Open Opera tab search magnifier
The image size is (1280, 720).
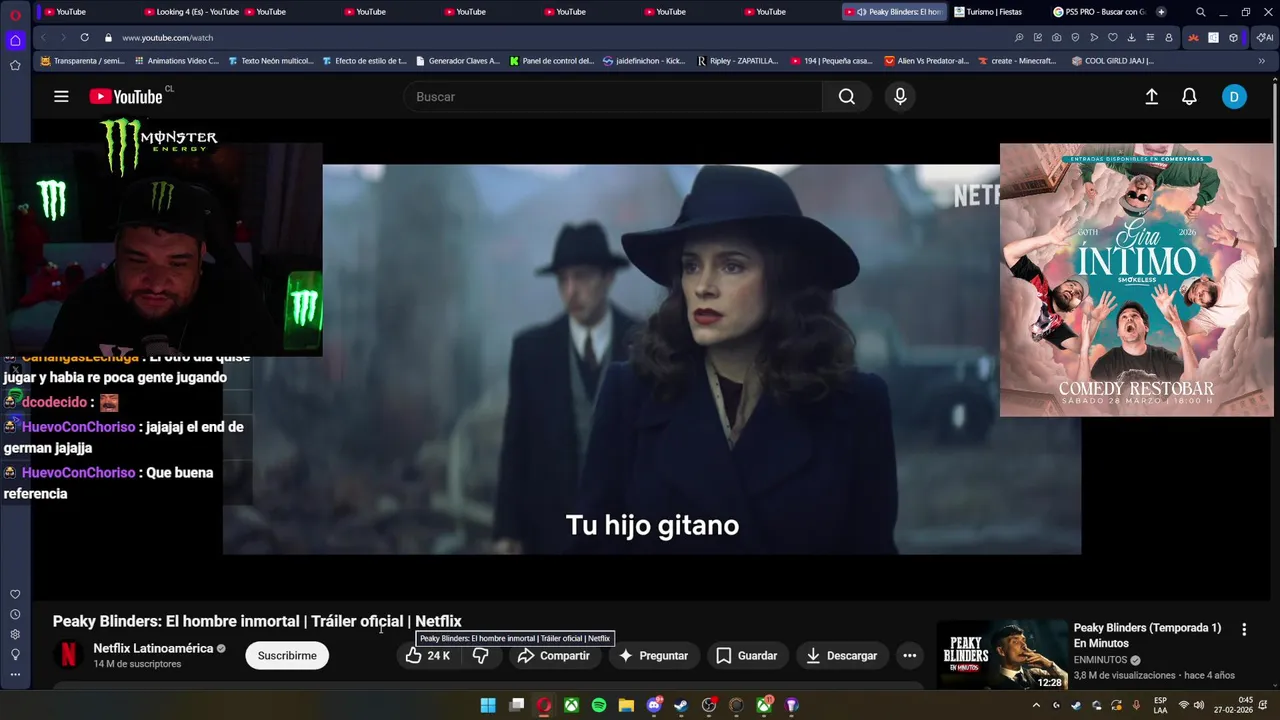(x=1201, y=12)
